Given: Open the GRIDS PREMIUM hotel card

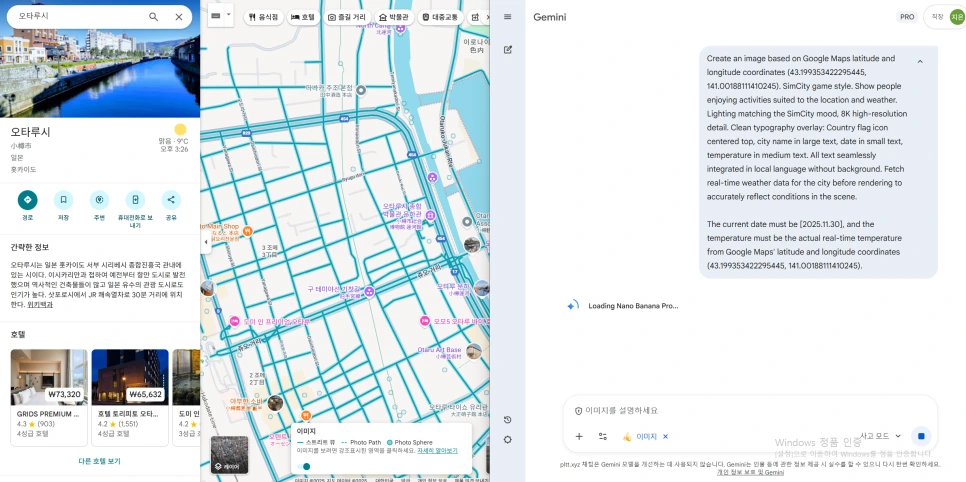Looking at the screenshot, I should point(49,398).
